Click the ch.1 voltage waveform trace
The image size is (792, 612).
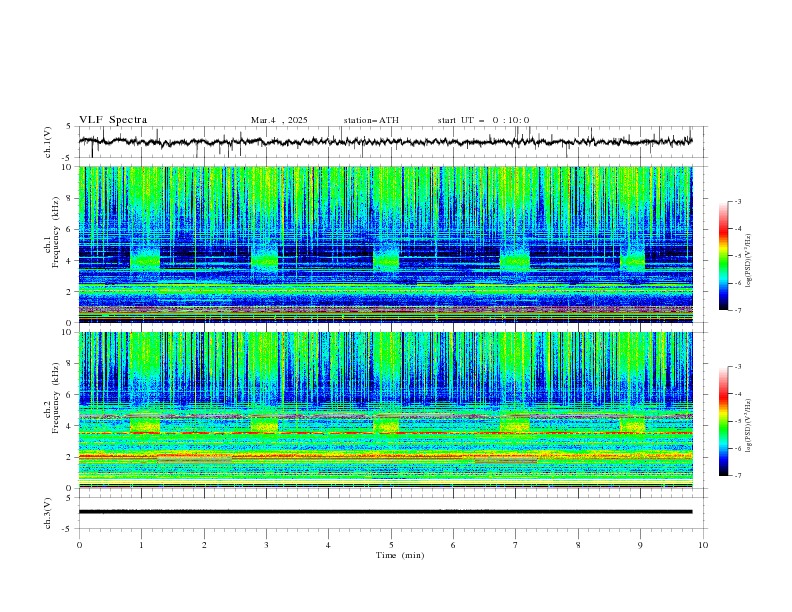click(x=385, y=141)
